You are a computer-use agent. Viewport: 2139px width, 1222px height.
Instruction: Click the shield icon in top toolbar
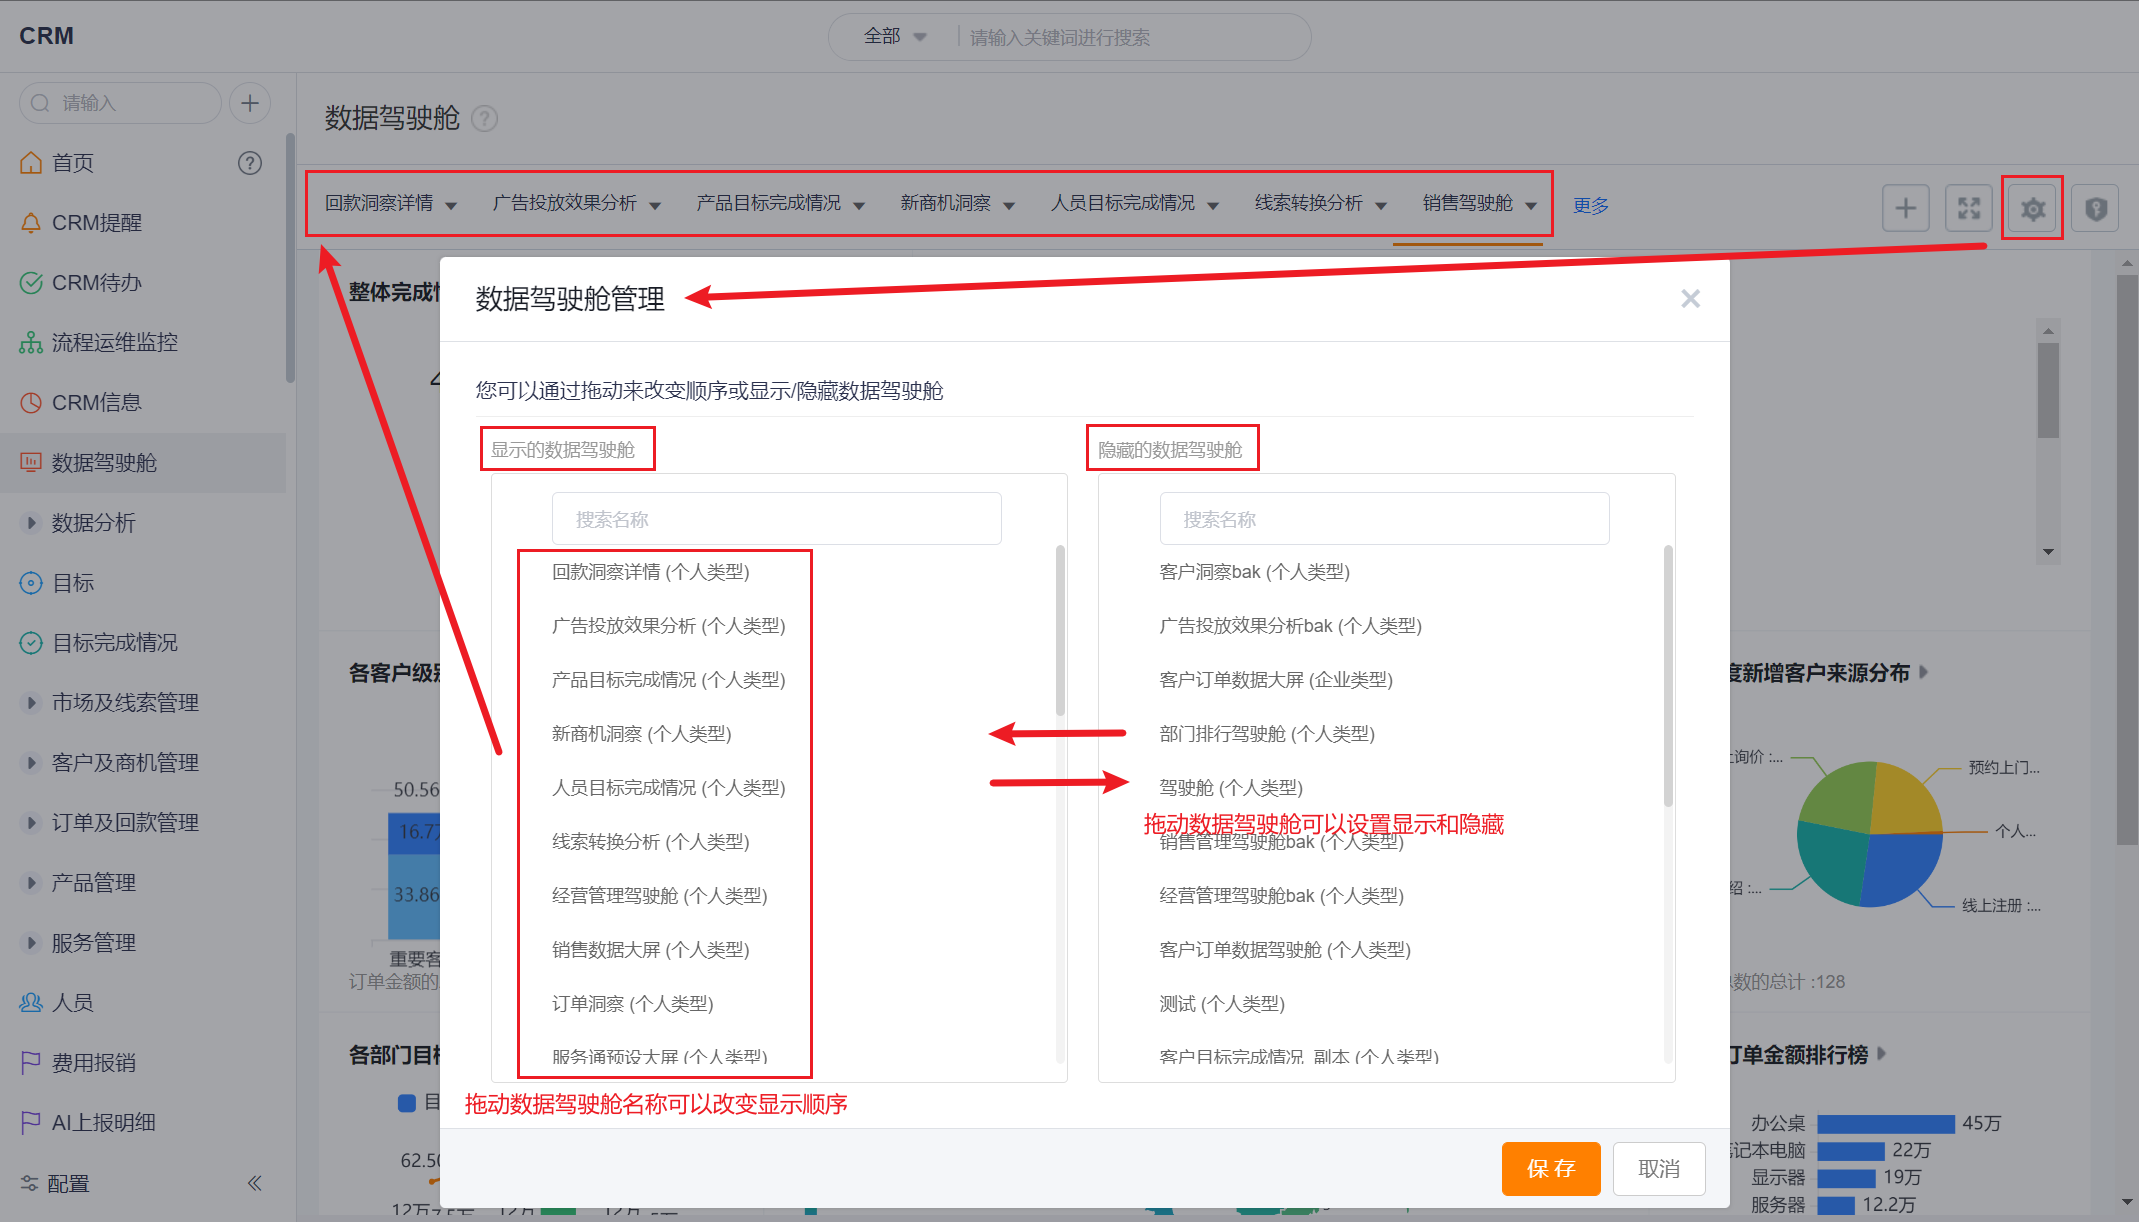tap(2096, 208)
